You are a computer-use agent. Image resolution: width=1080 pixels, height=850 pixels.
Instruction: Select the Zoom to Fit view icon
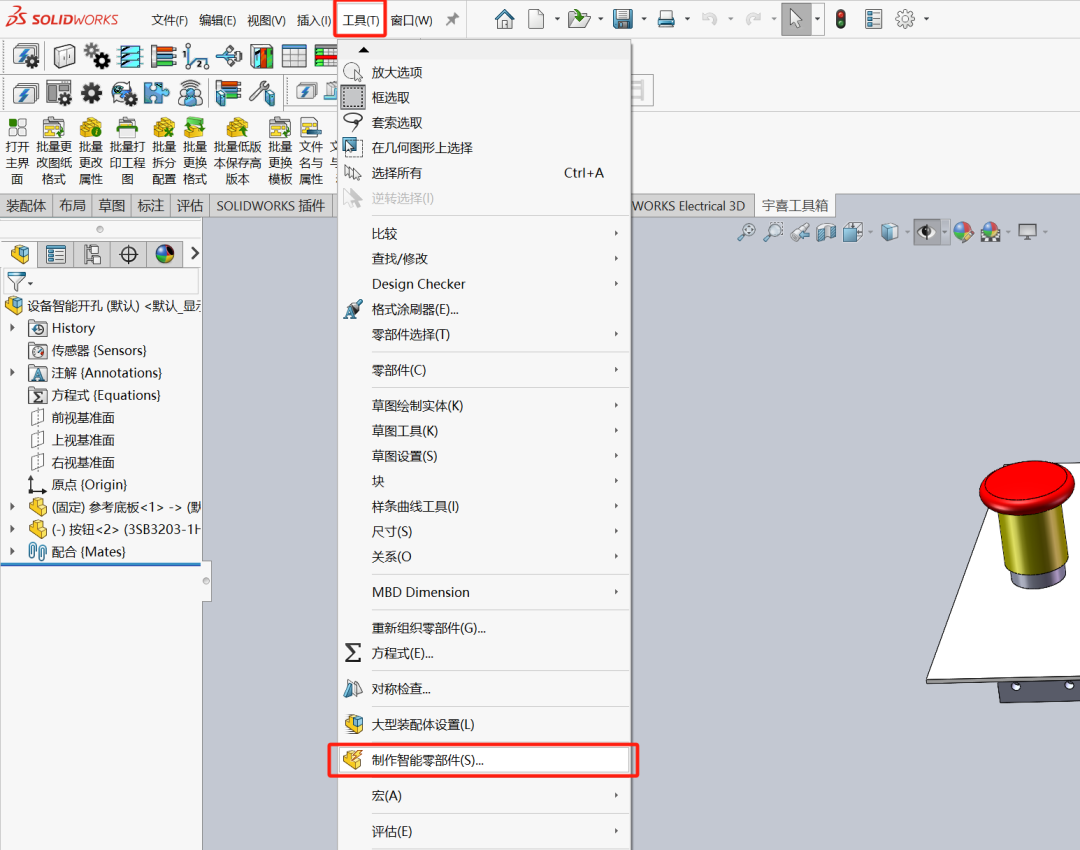point(748,232)
